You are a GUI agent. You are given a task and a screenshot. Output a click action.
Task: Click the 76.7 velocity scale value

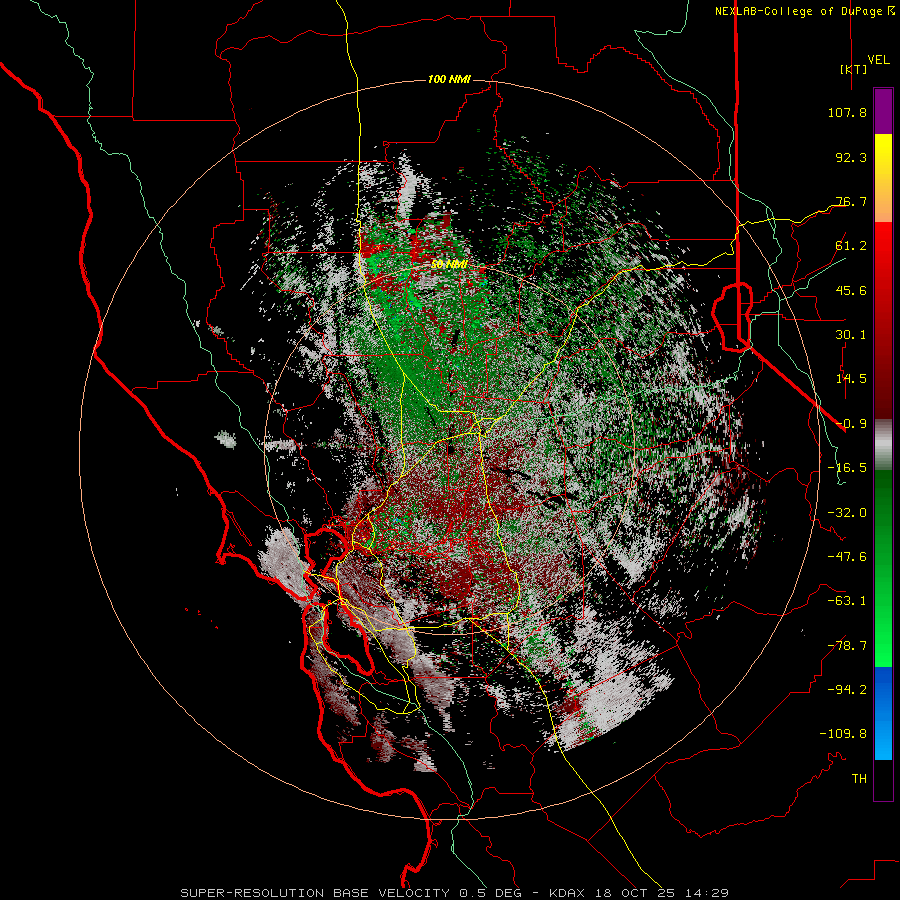click(x=851, y=201)
